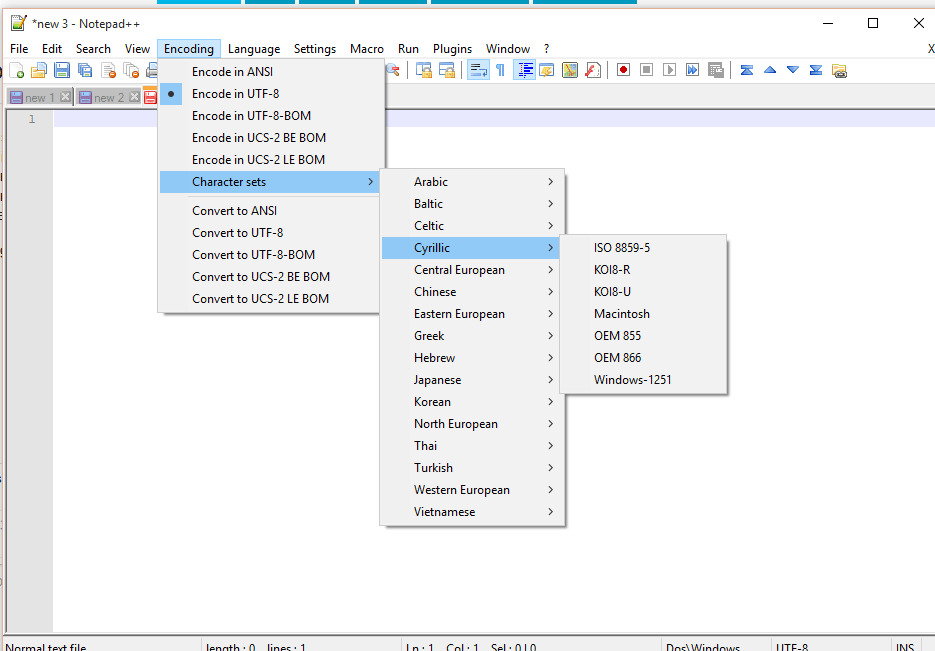Toggle the Show Indent Guide button
Screen dimensions: 935x651
[x=525, y=70]
